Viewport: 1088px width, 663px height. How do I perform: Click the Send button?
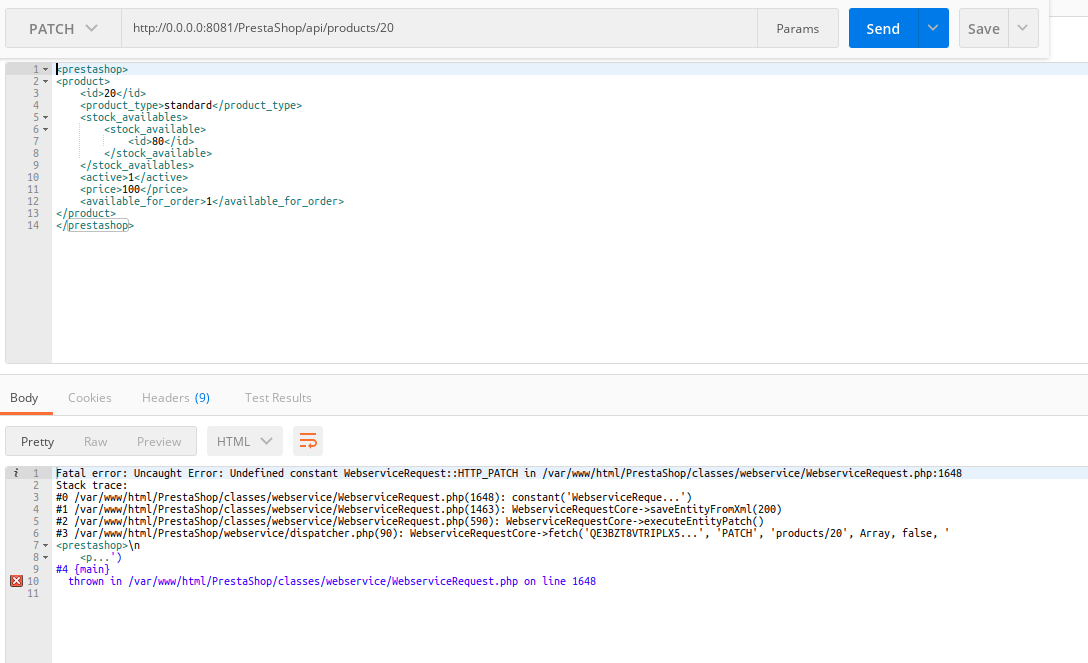point(883,28)
